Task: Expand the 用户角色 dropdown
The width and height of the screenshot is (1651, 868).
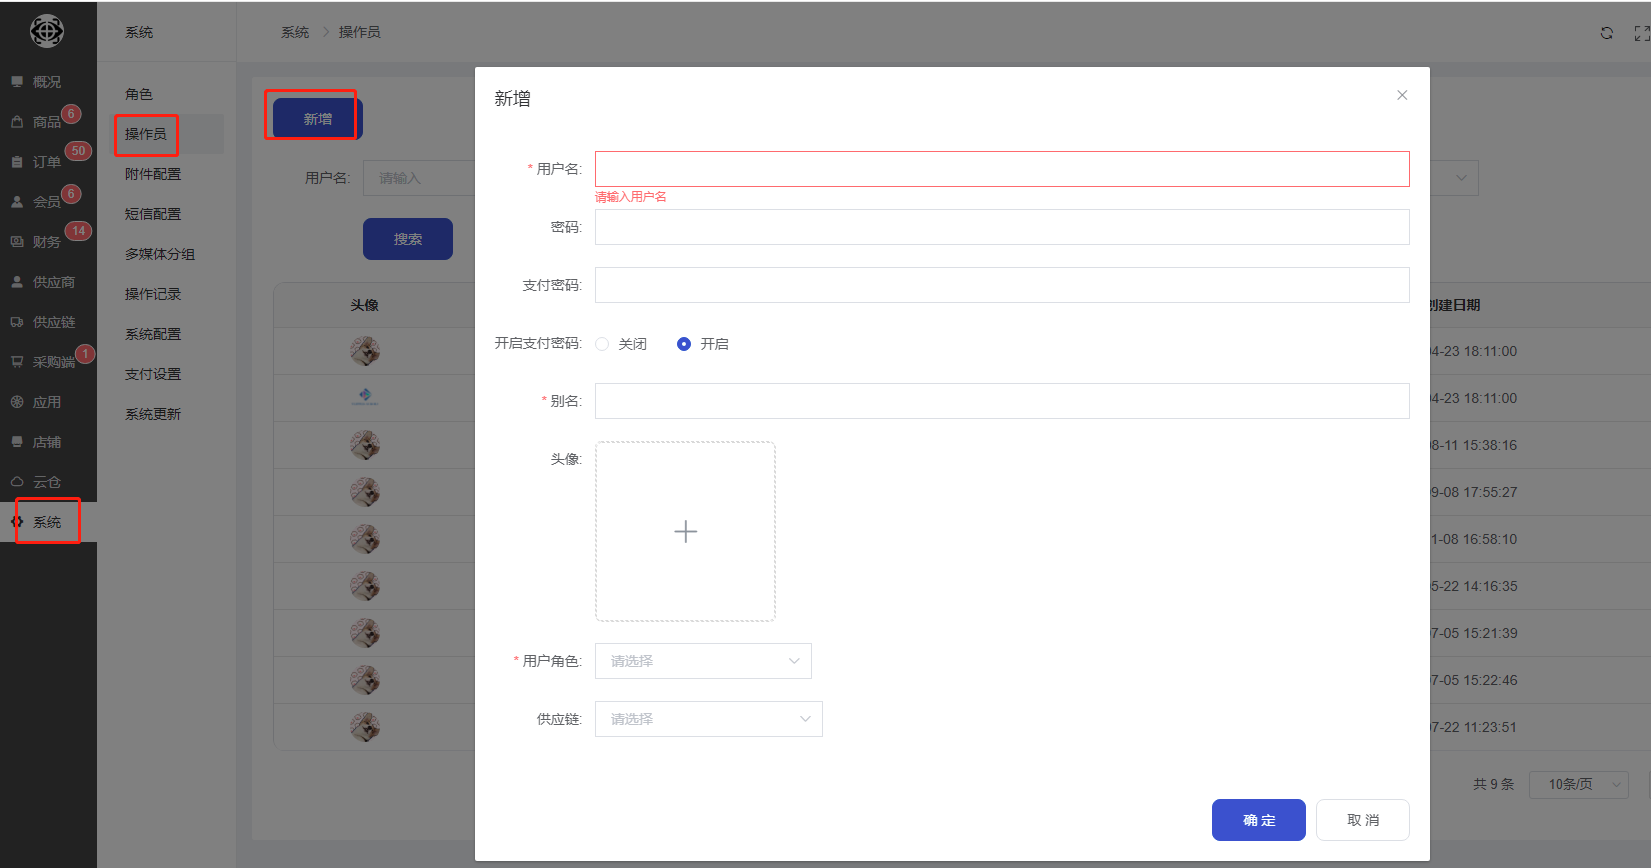Action: pyautogui.click(x=703, y=661)
